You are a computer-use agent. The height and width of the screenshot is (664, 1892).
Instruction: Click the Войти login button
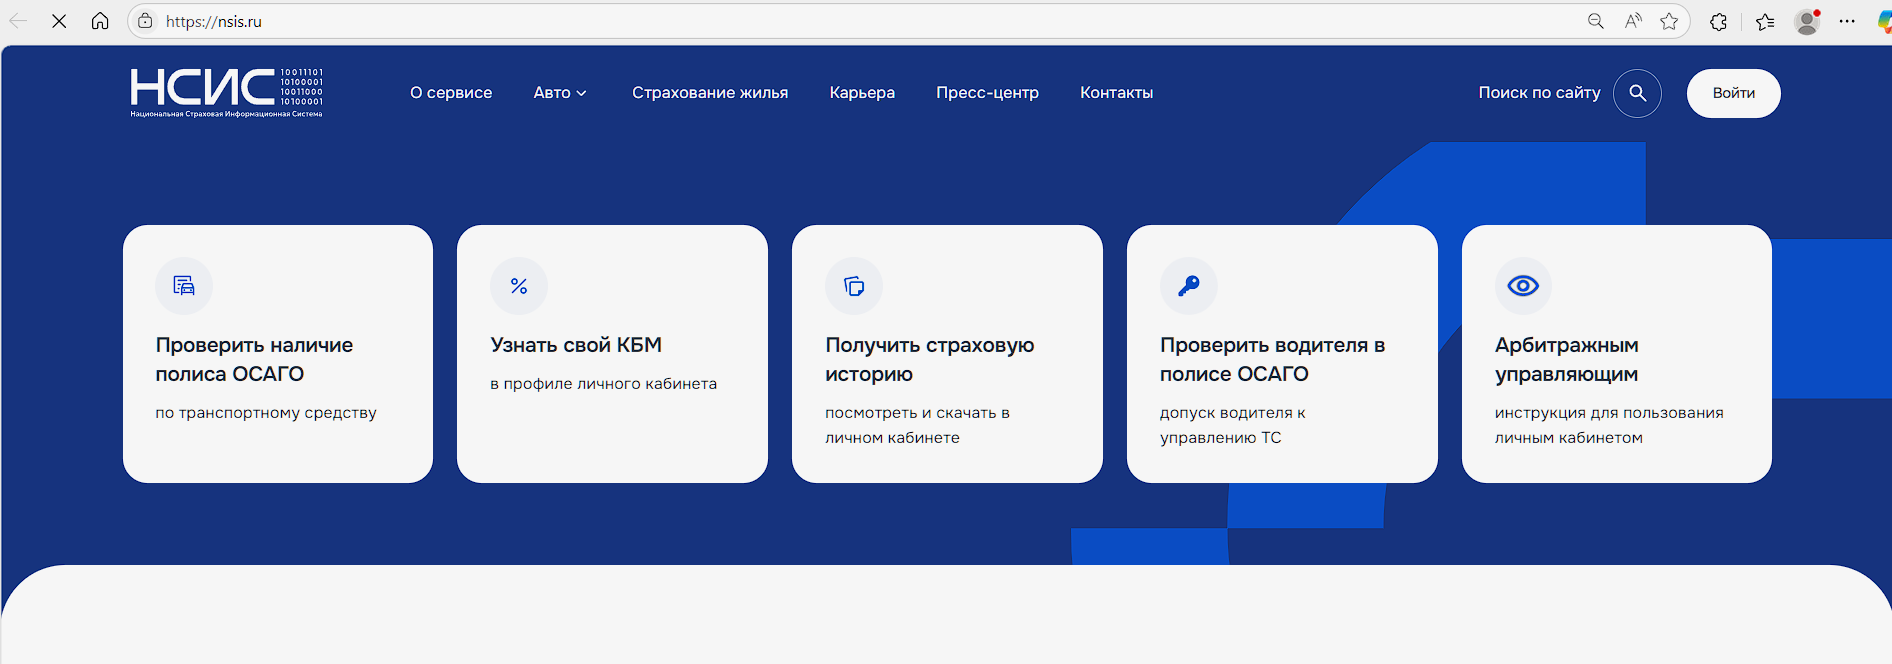coord(1733,93)
